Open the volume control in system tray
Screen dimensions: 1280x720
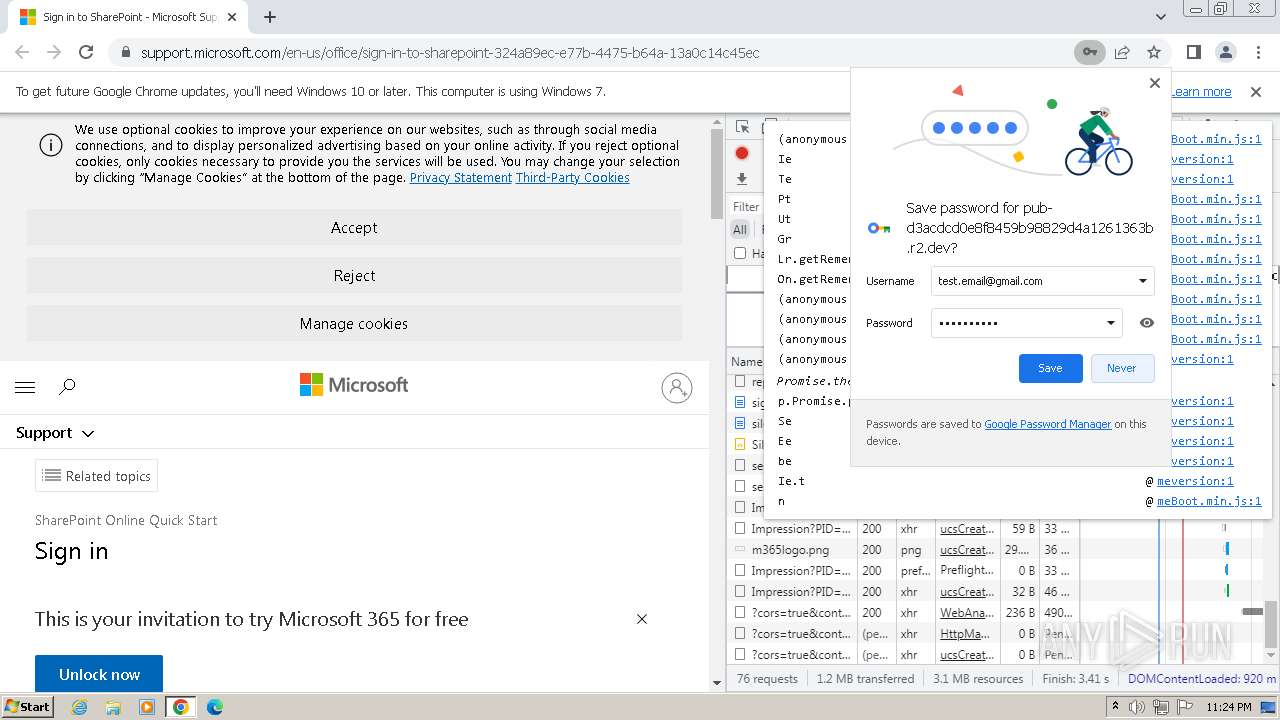(1137, 707)
